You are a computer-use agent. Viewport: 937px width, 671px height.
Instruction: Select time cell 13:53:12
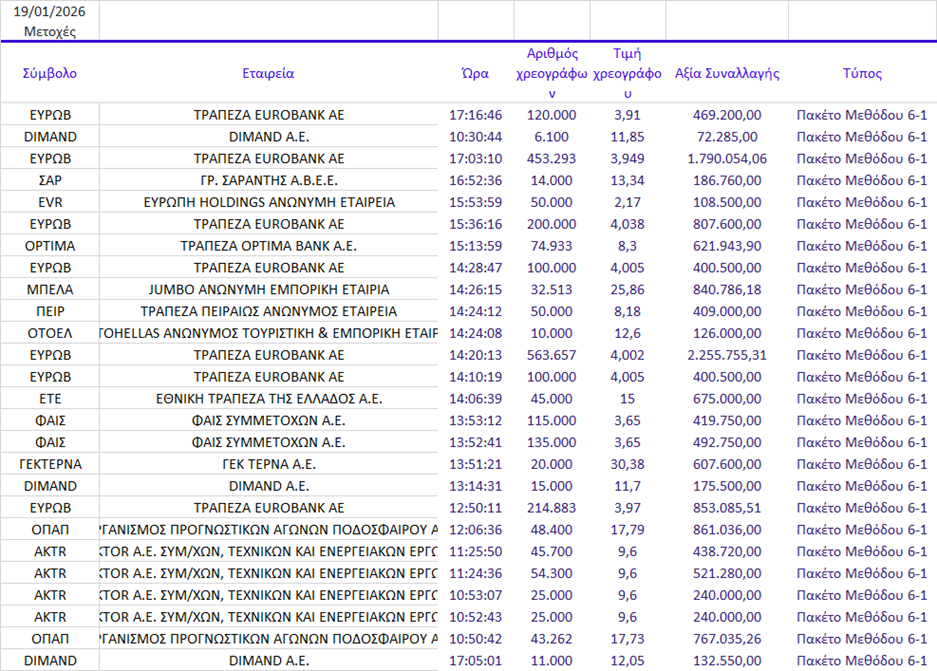coord(476,421)
